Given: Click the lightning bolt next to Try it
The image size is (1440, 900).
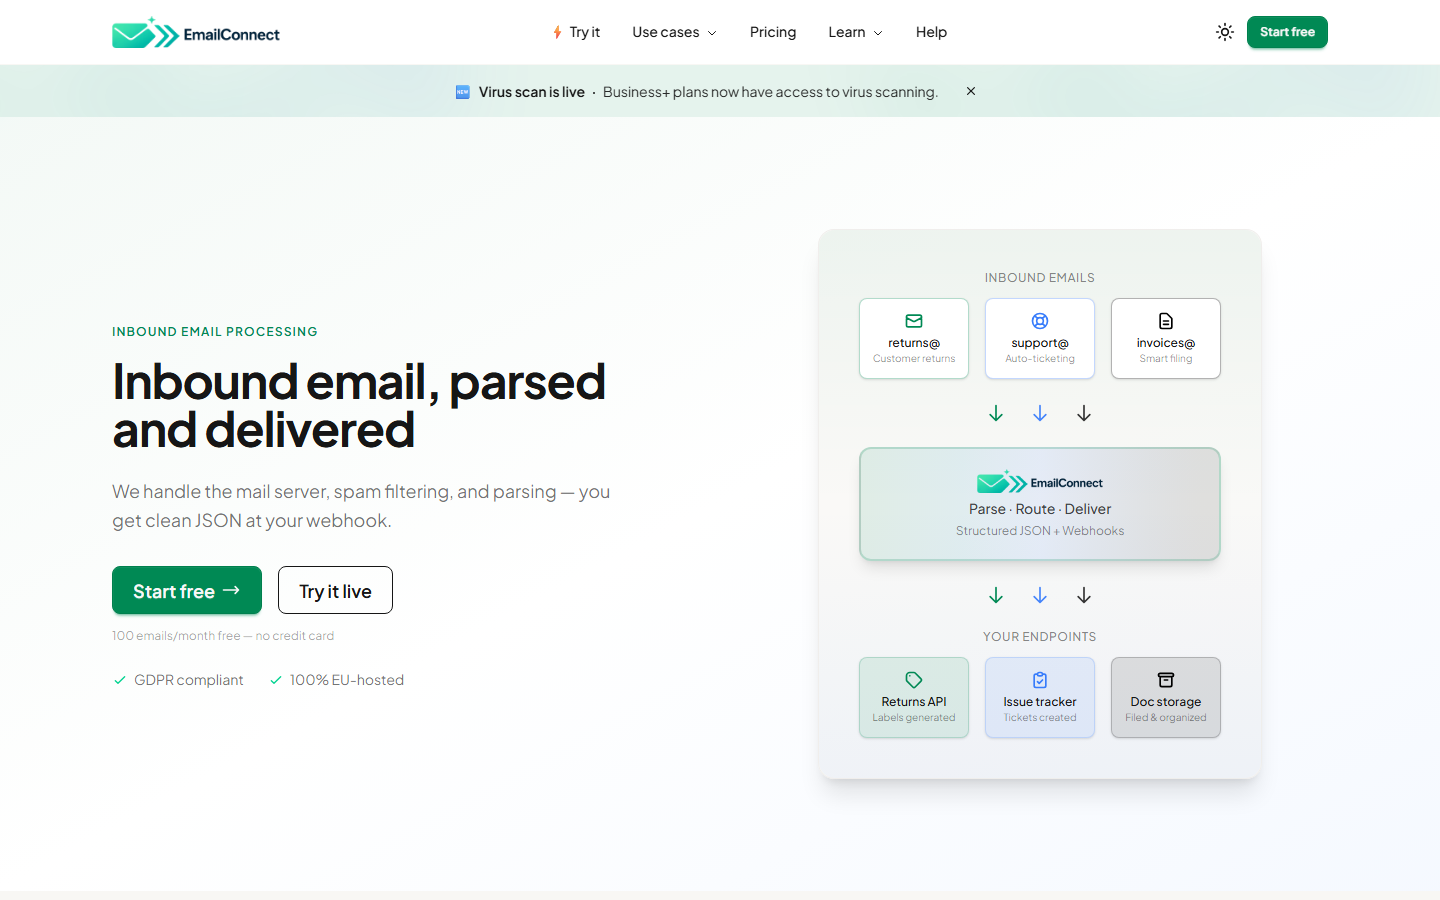Looking at the screenshot, I should coord(556,31).
